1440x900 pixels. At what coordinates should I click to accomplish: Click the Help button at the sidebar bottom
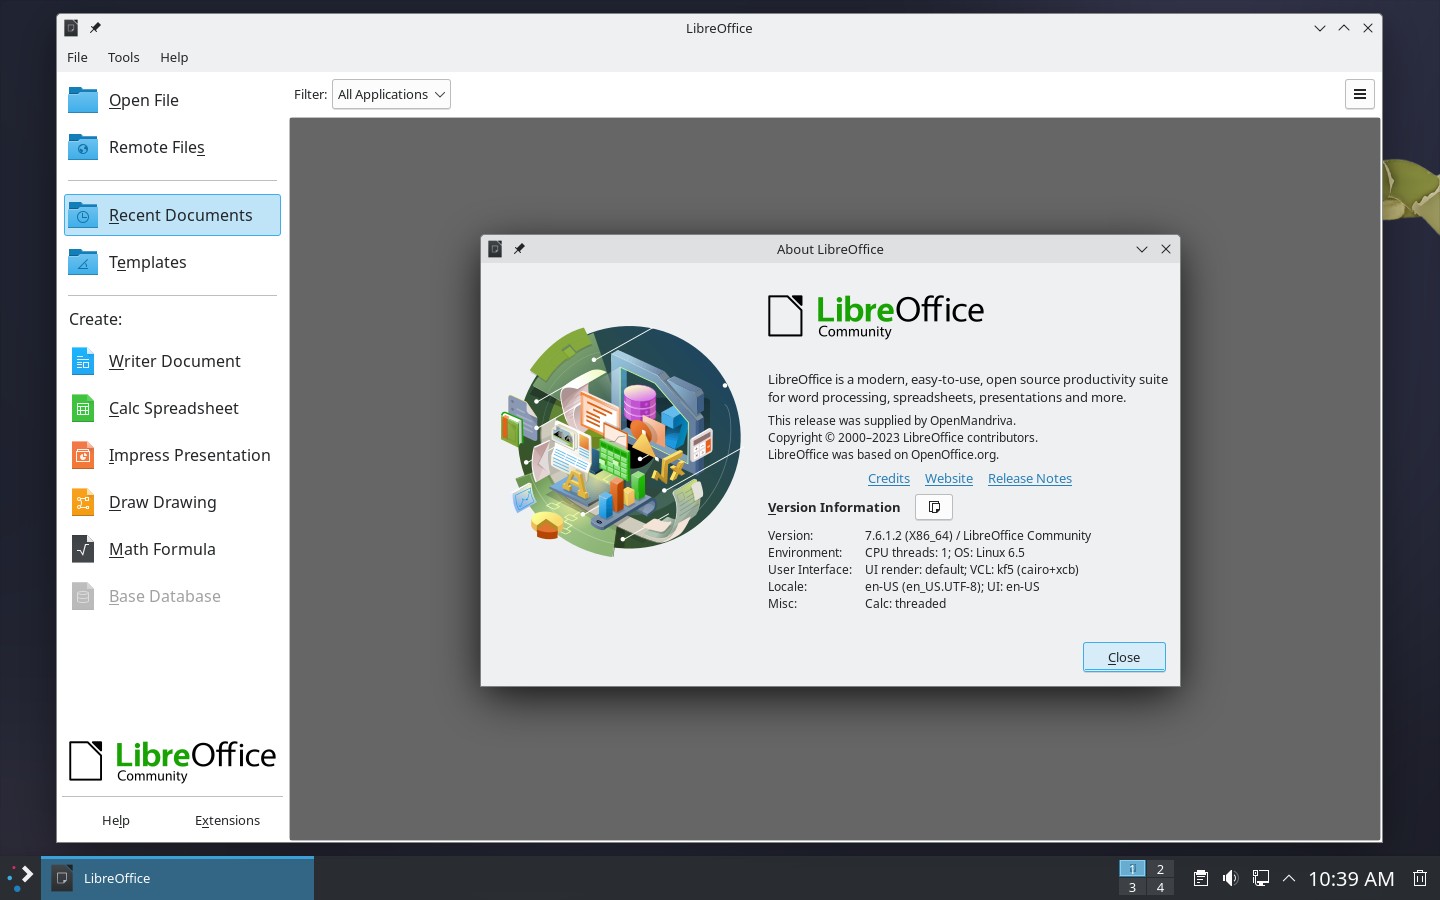tap(116, 820)
